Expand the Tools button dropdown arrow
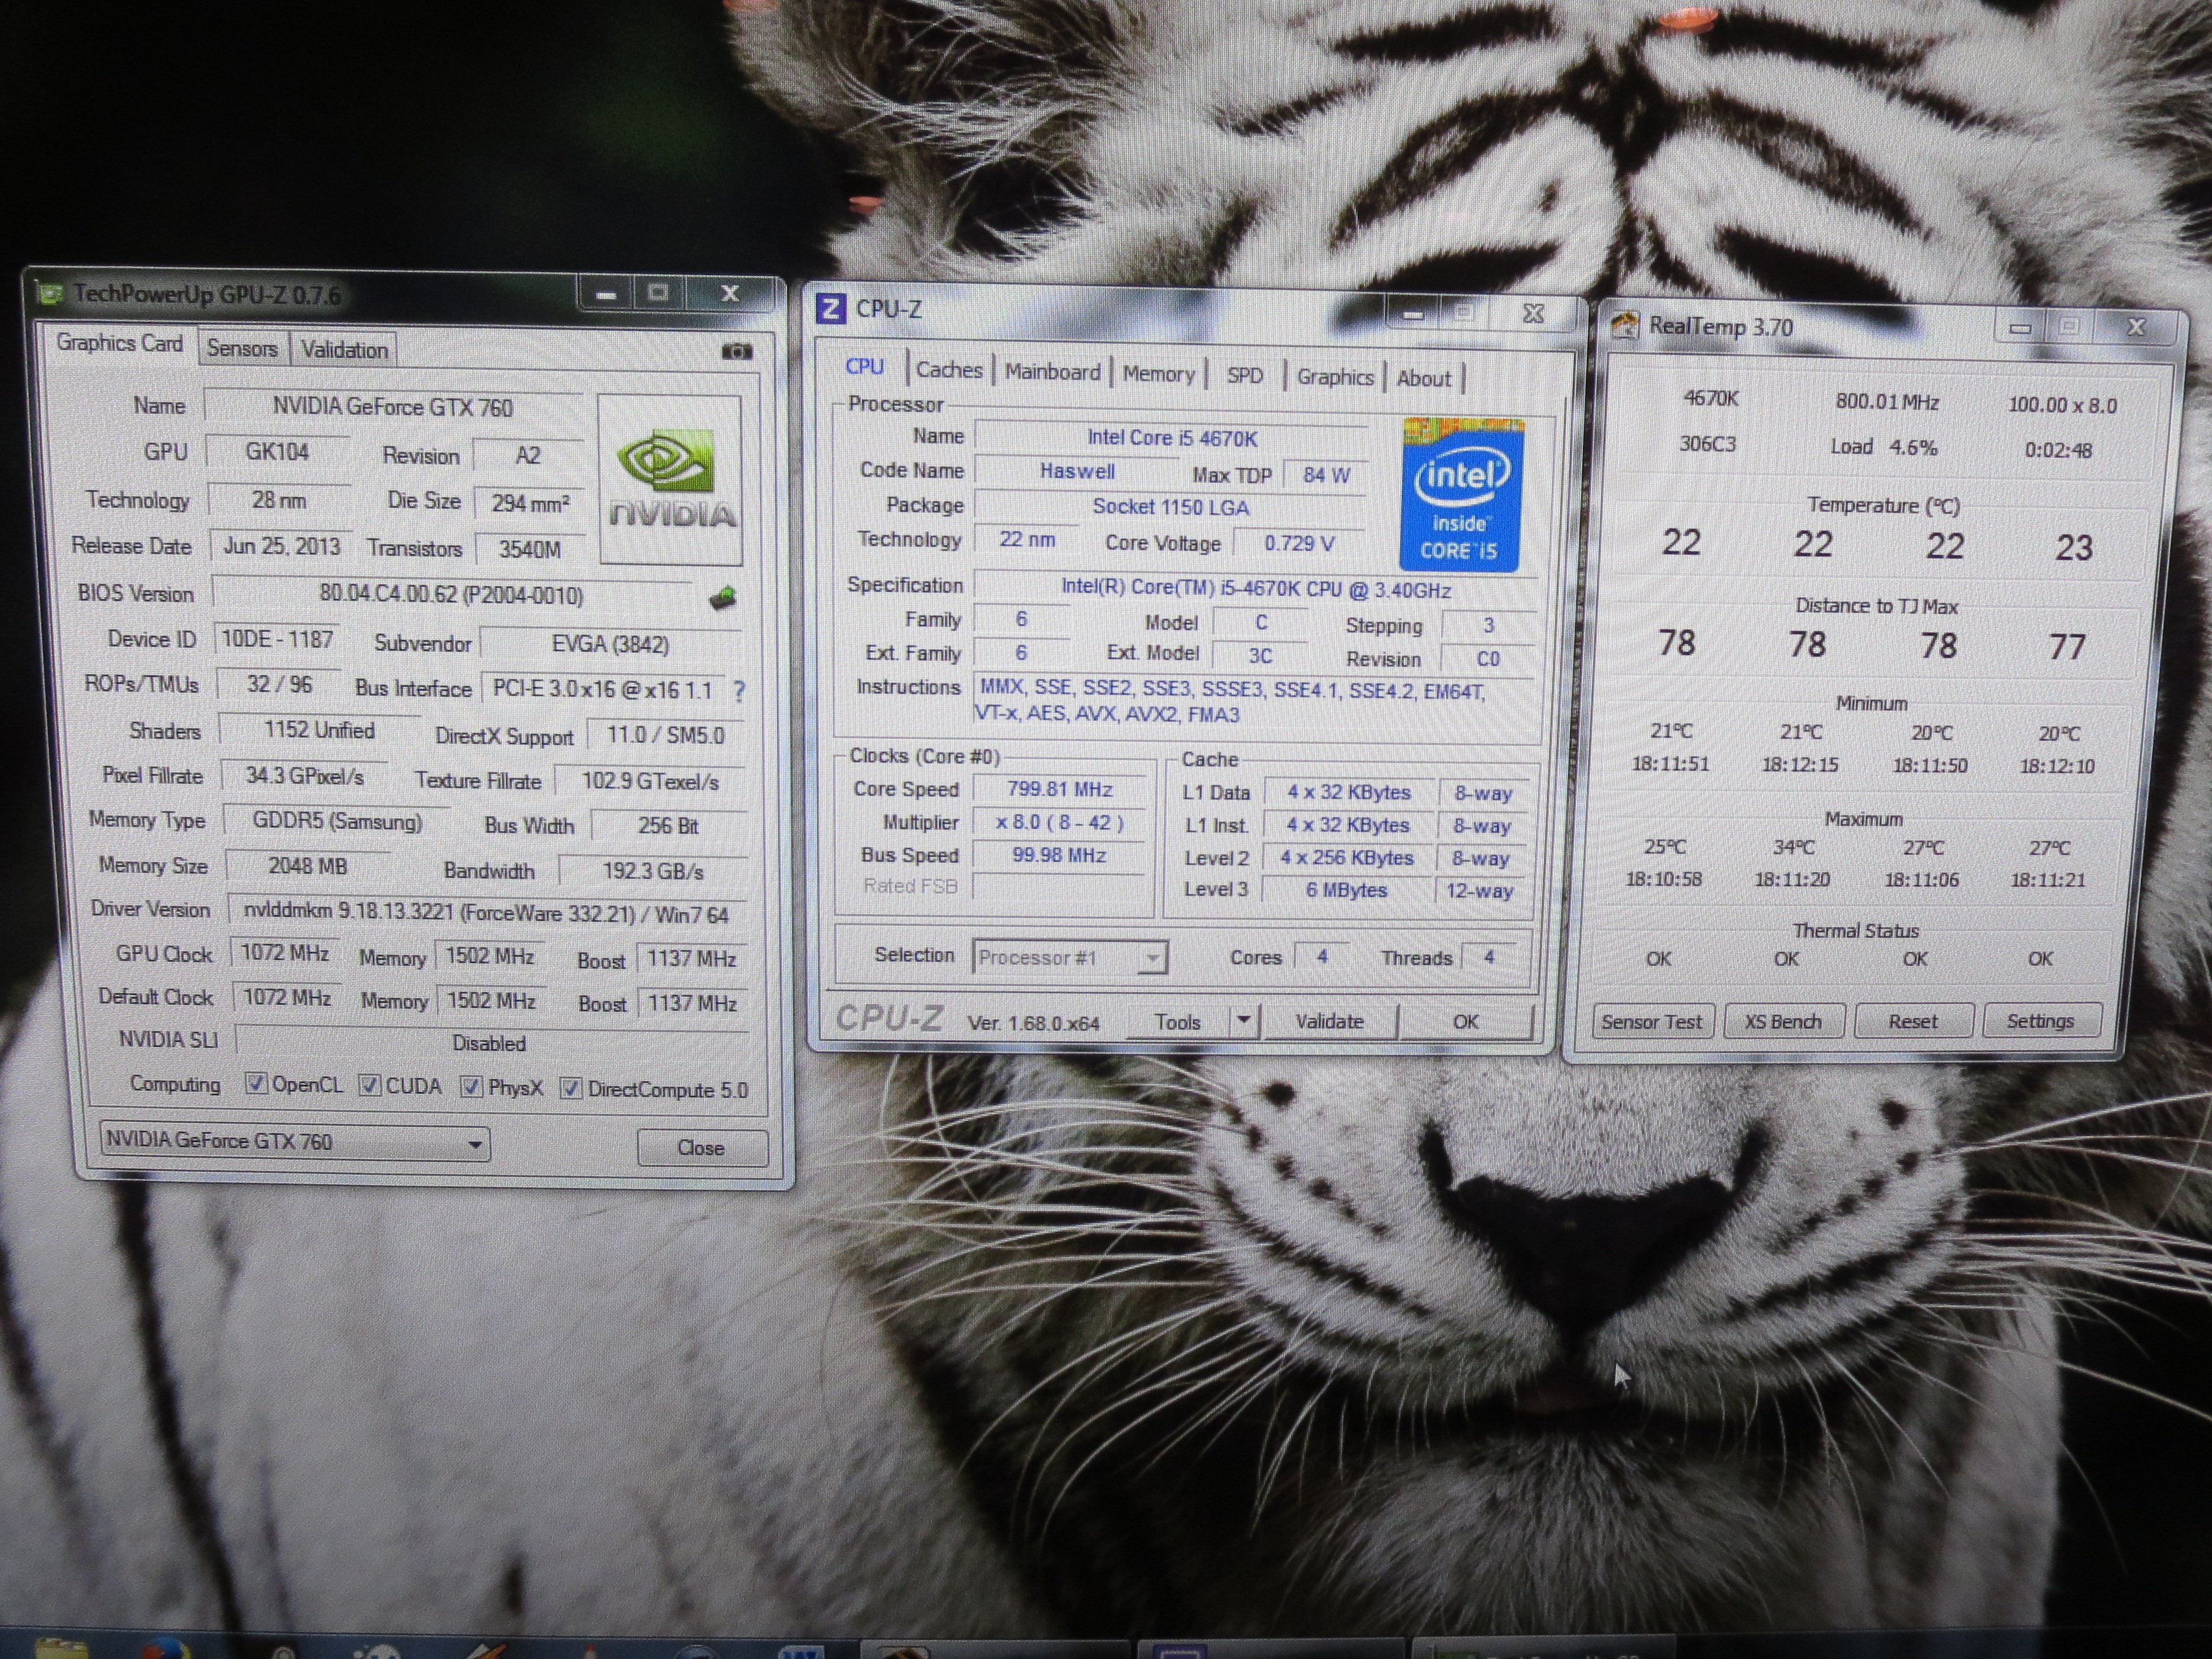The image size is (2212, 1659). click(1243, 1020)
